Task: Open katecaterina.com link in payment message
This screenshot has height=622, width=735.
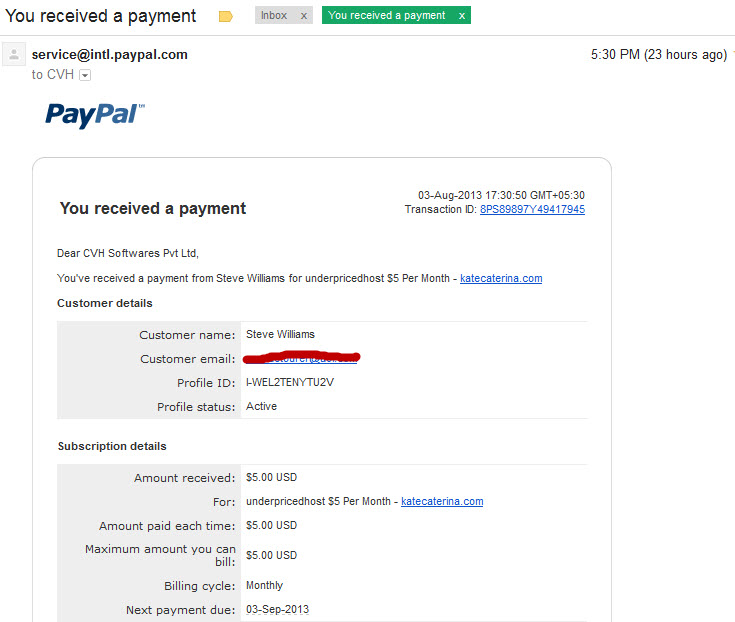Action: click(x=501, y=278)
